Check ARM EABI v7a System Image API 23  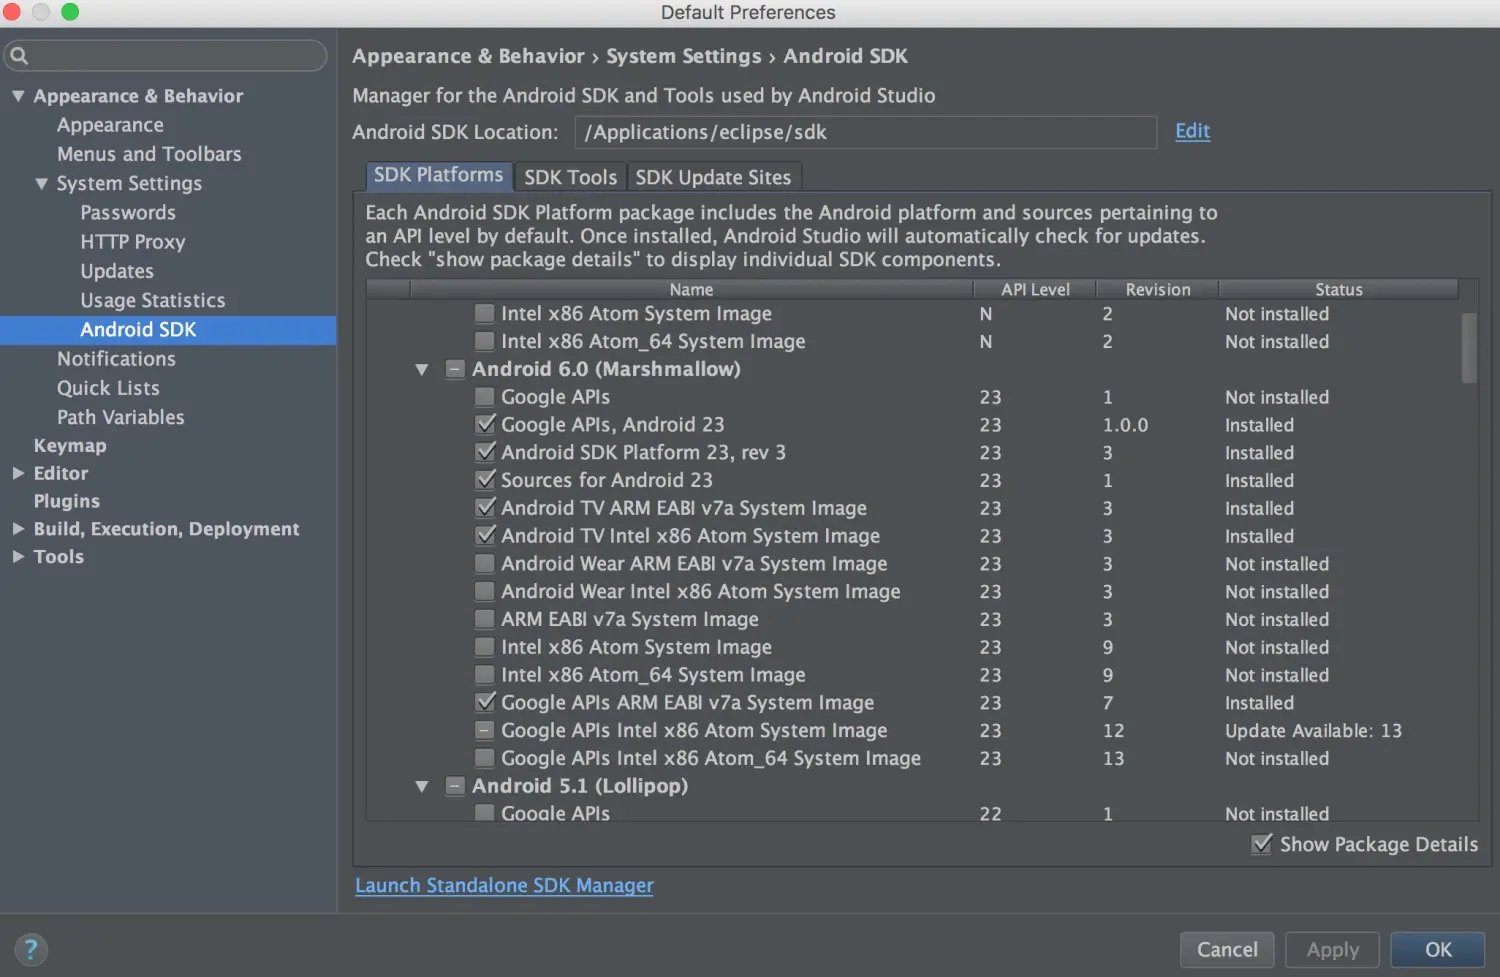click(484, 620)
